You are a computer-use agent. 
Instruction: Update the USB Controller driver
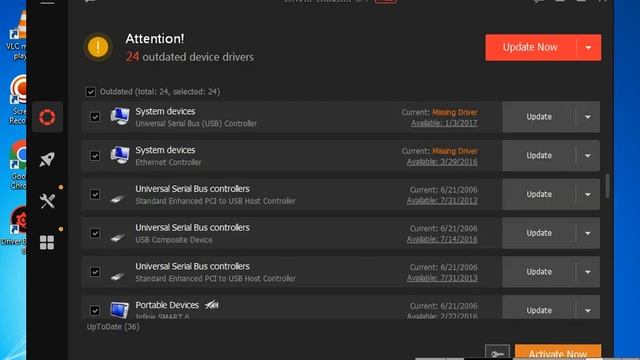pyautogui.click(x=539, y=117)
